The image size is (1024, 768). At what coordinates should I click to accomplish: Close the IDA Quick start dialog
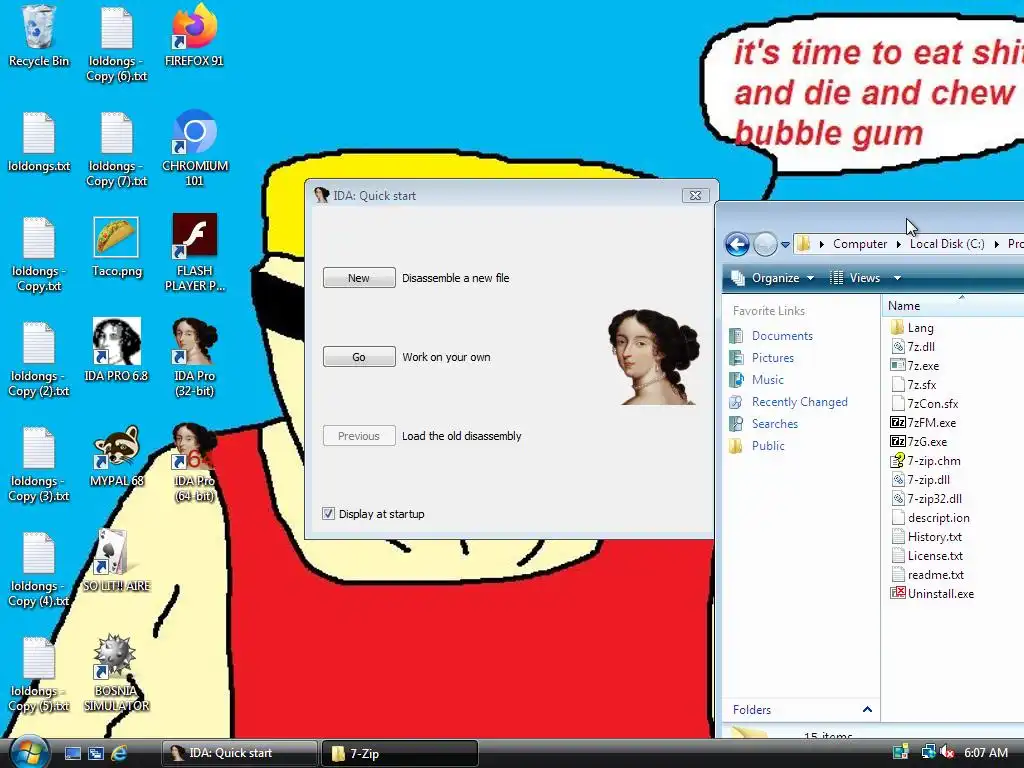click(696, 195)
